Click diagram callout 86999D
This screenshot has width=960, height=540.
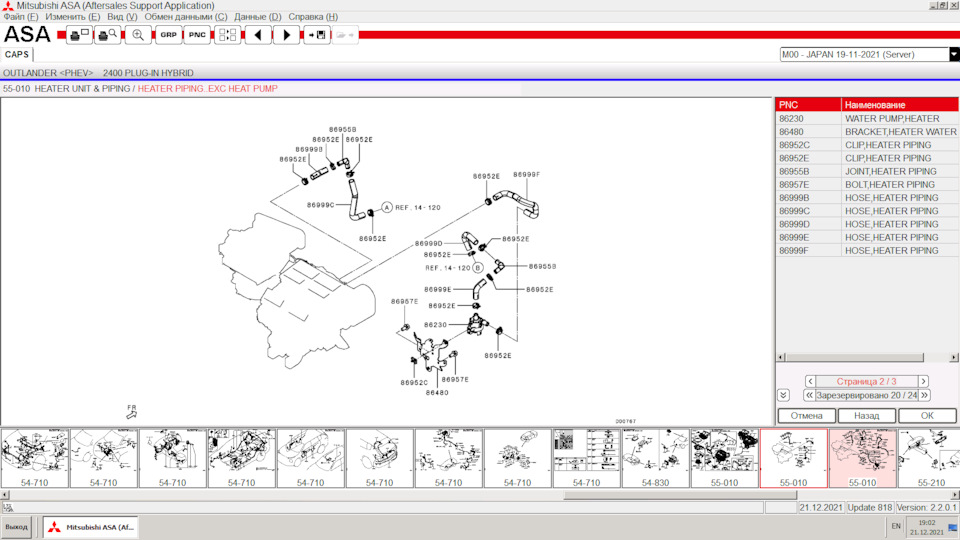(428, 244)
